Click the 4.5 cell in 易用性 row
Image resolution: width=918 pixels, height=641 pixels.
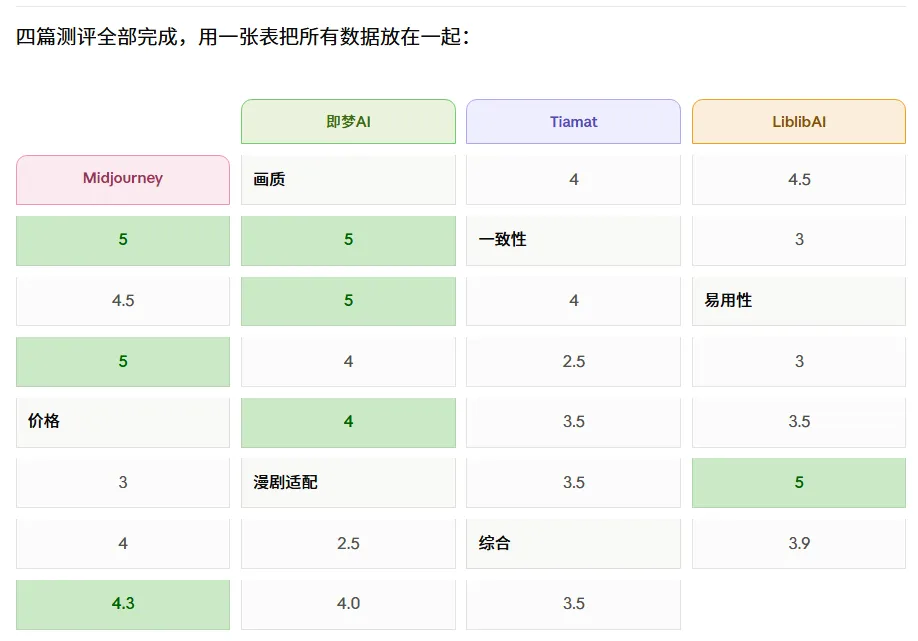[x=123, y=301]
